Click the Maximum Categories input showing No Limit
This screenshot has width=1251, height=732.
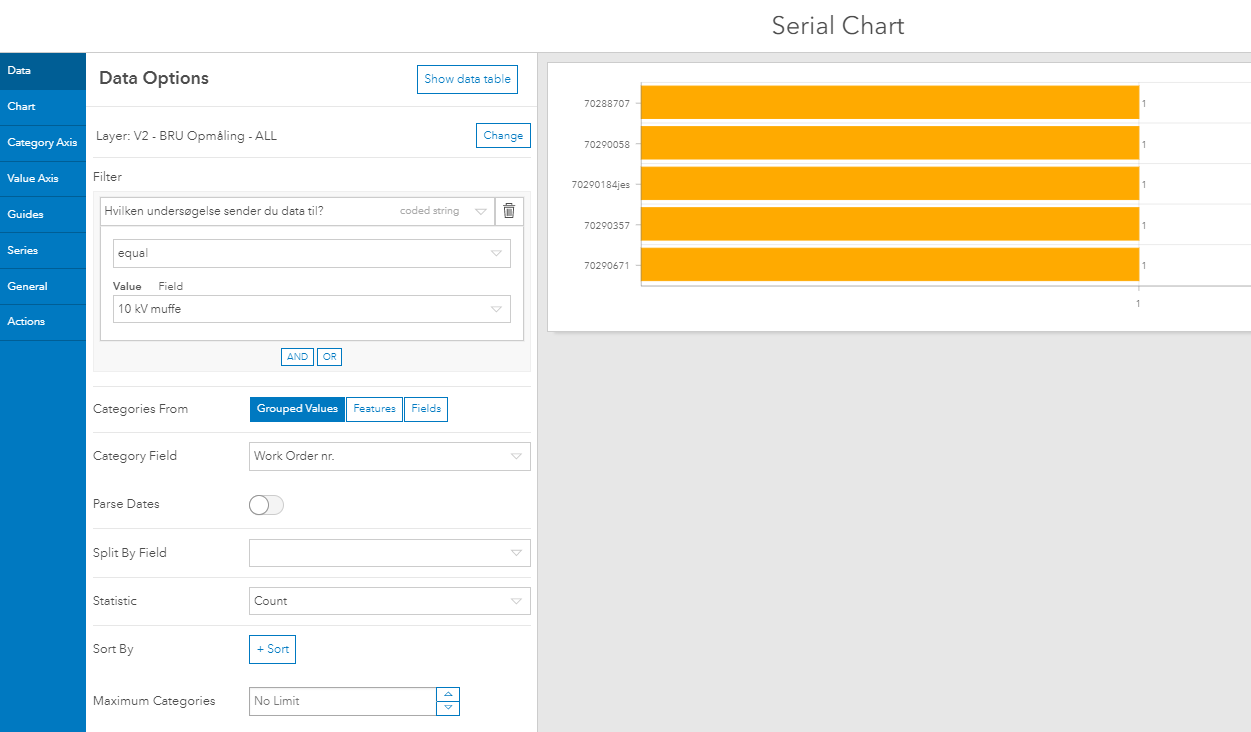tap(340, 701)
